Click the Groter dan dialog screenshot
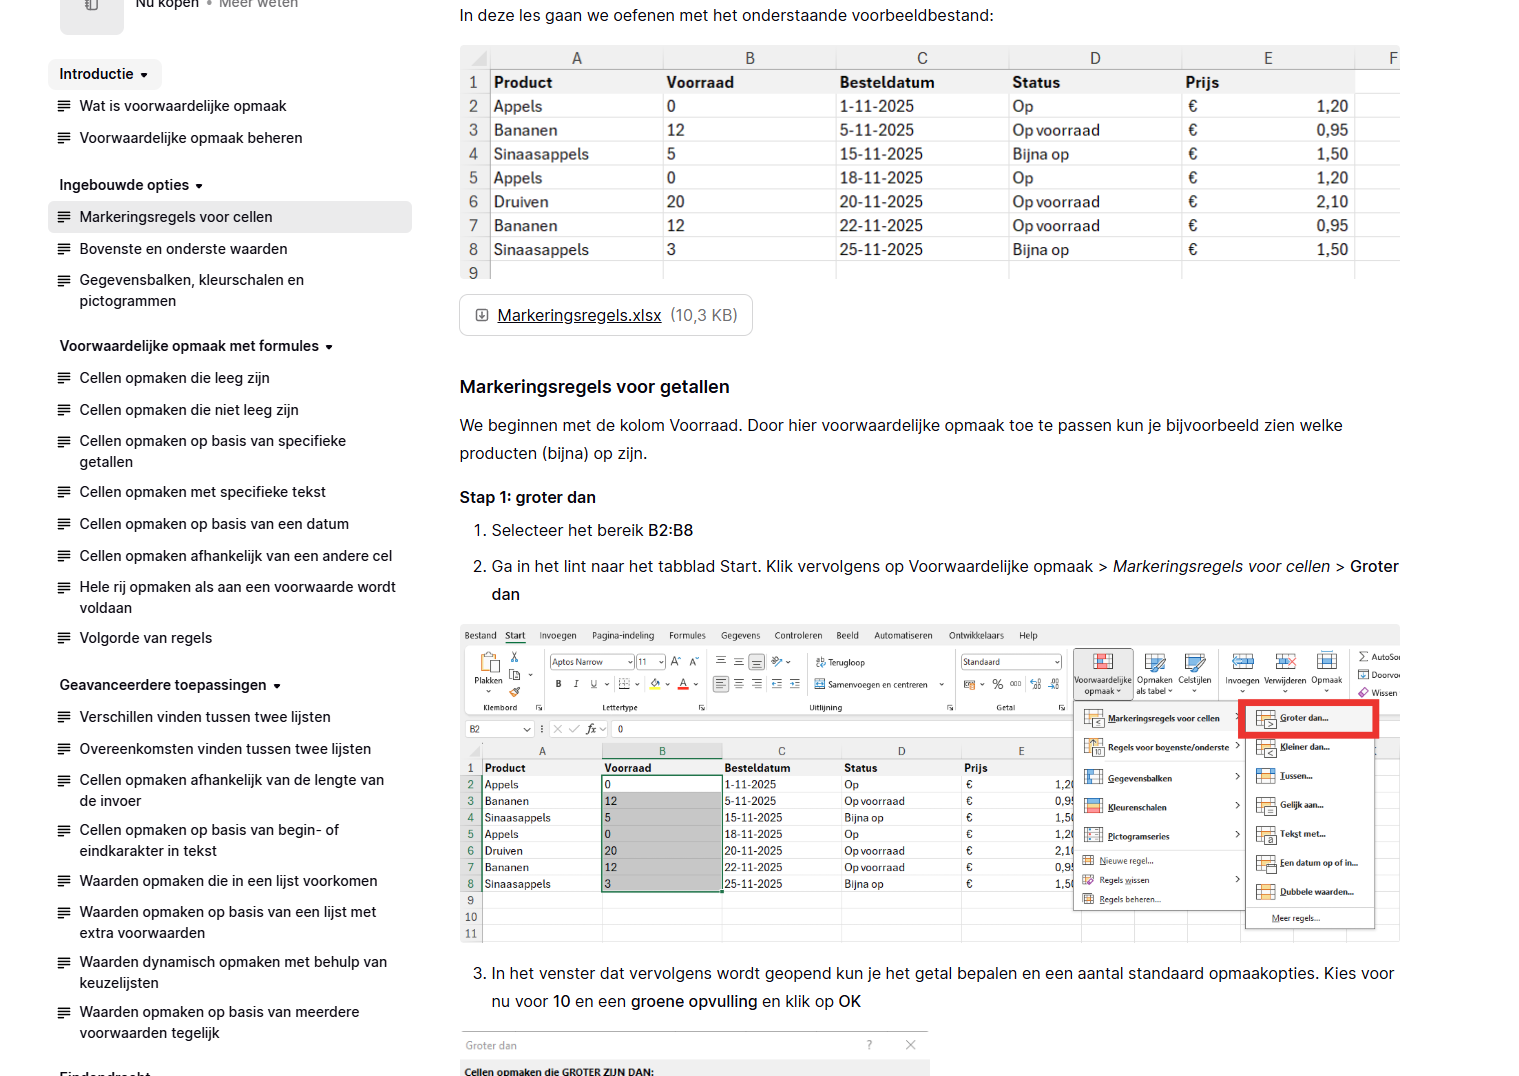 (x=694, y=1054)
